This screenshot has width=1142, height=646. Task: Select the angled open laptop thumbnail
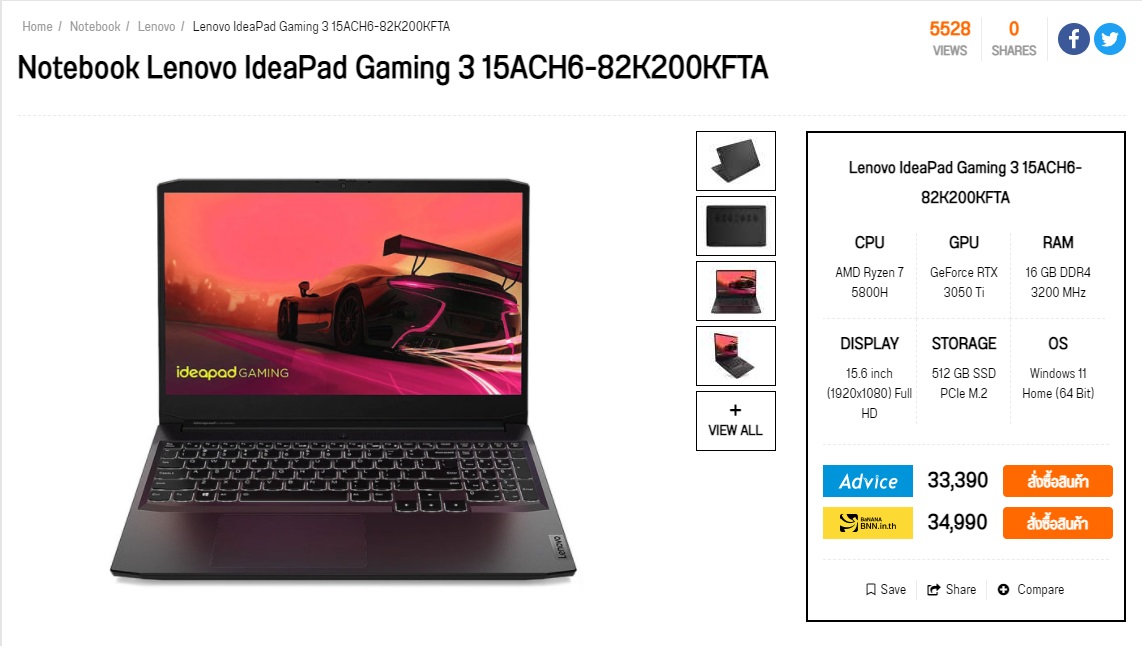point(736,355)
